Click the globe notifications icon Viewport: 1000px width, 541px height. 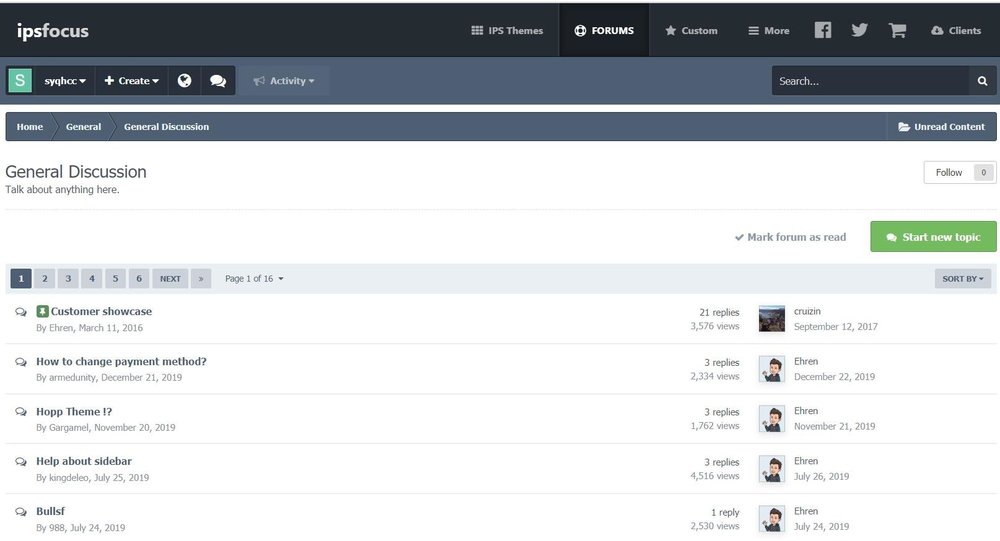[x=184, y=81]
